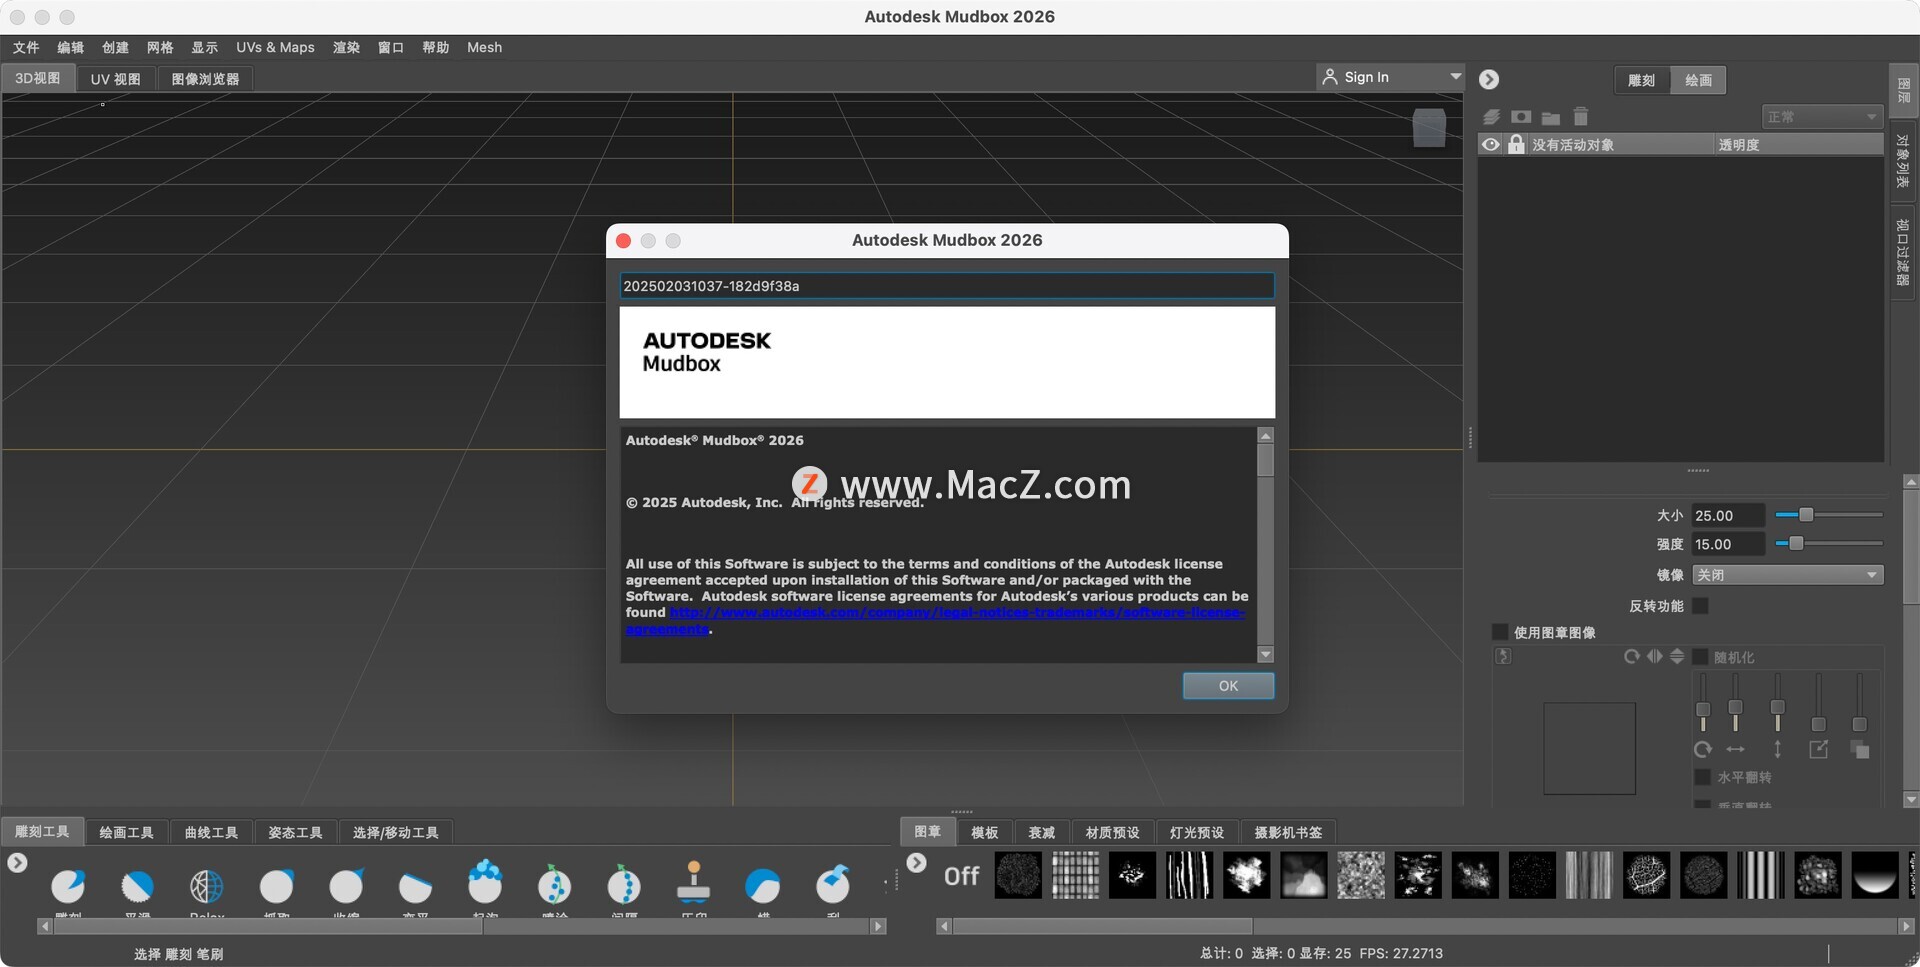The image size is (1920, 967).
Task: Click the layer mask icon in the layers toolbar
Action: click(1521, 117)
